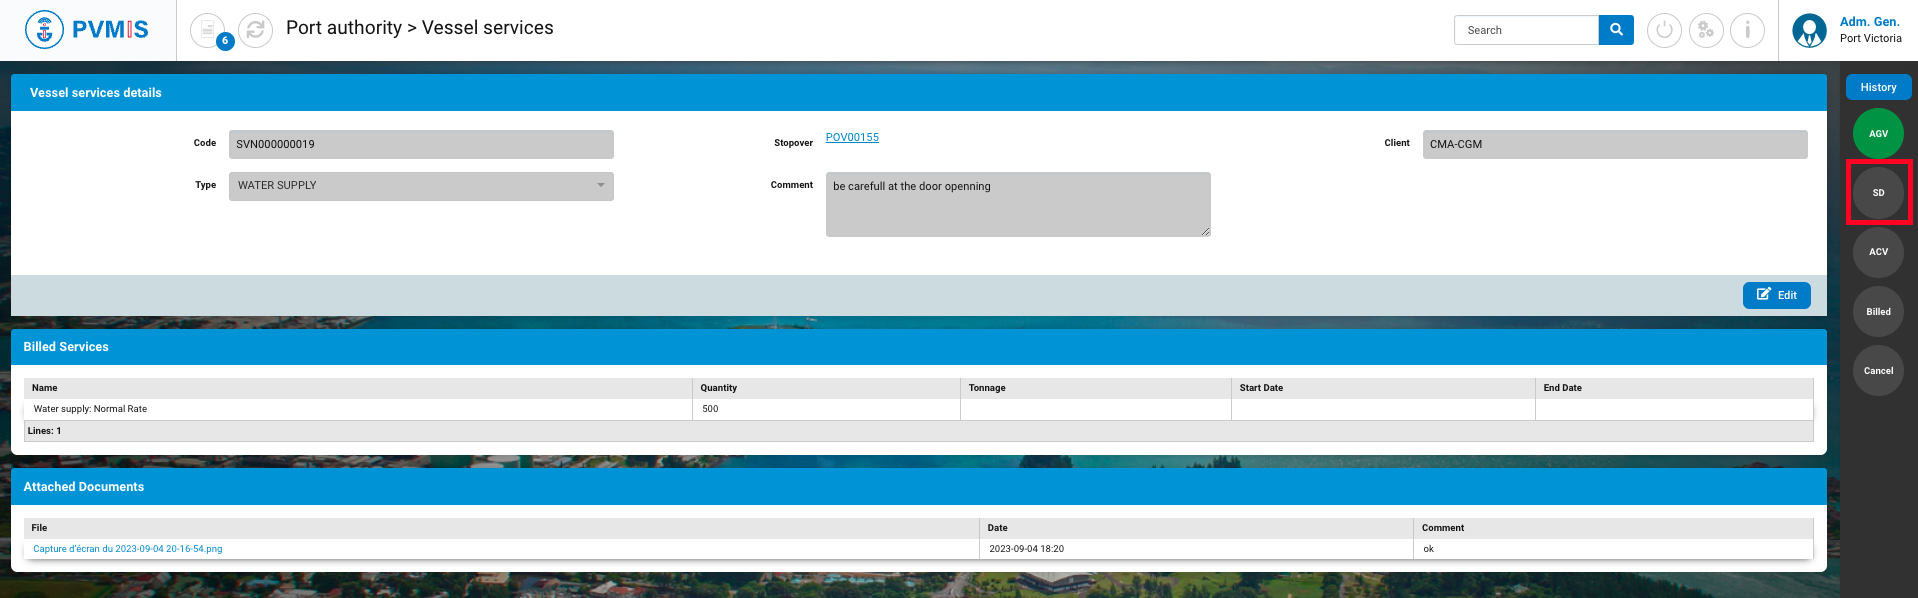Open stopover link POV00155
This screenshot has width=1918, height=598.
click(852, 138)
